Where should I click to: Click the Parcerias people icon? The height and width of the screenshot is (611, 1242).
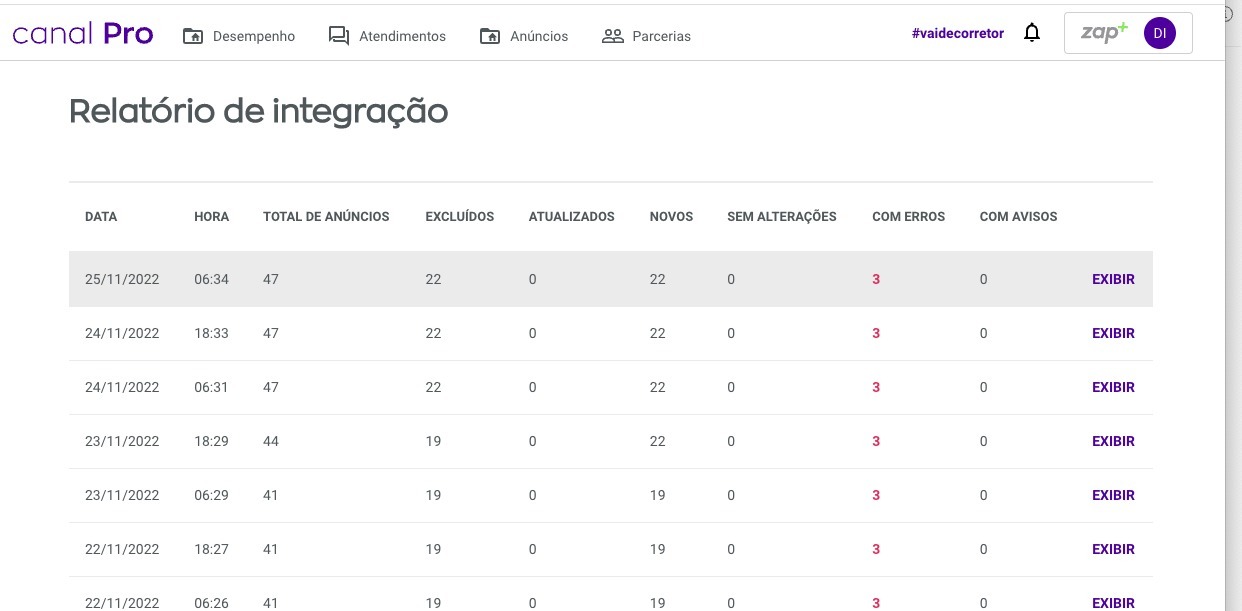tap(613, 36)
